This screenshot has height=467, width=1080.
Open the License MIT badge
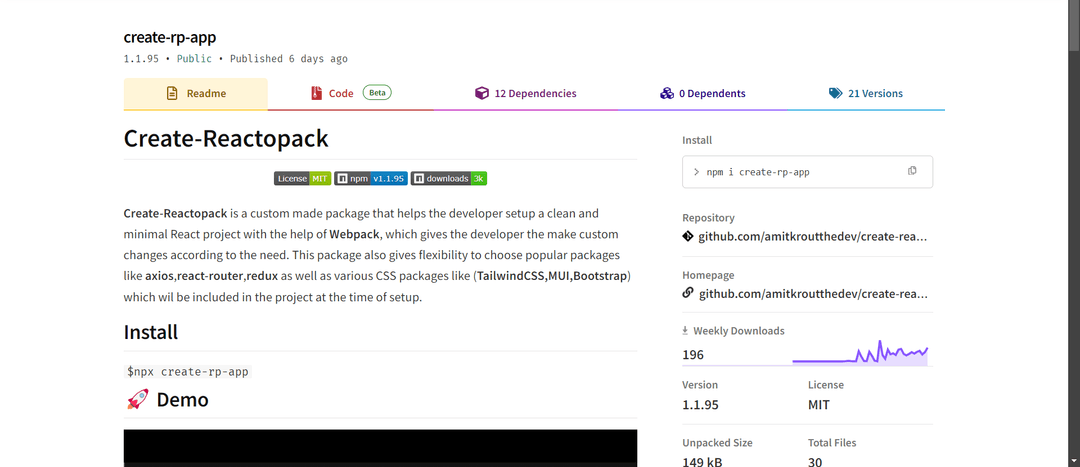(303, 178)
